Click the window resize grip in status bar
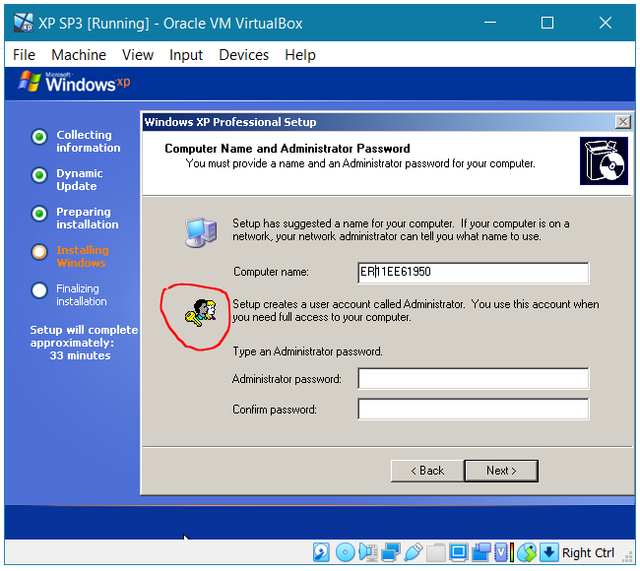This screenshot has width=640, height=571. pos(627,558)
